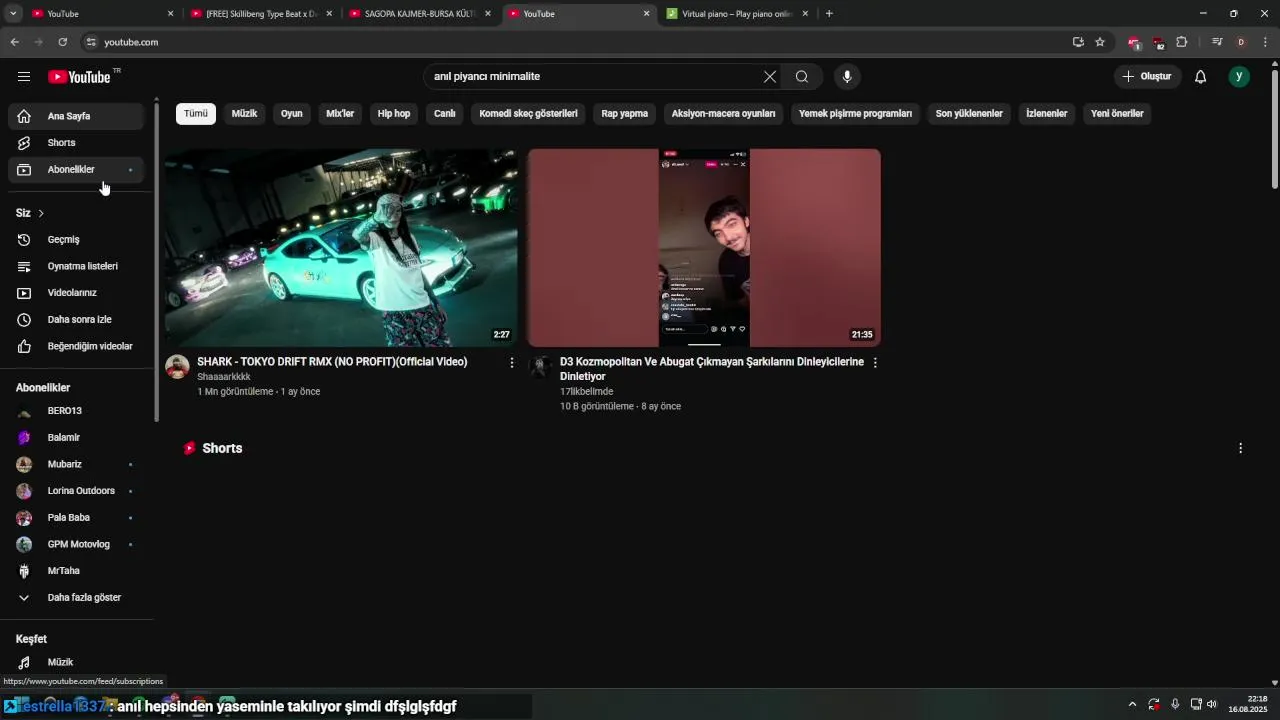The width and height of the screenshot is (1280, 720).
Task: Open YouTube notifications bell
Action: 1201,77
